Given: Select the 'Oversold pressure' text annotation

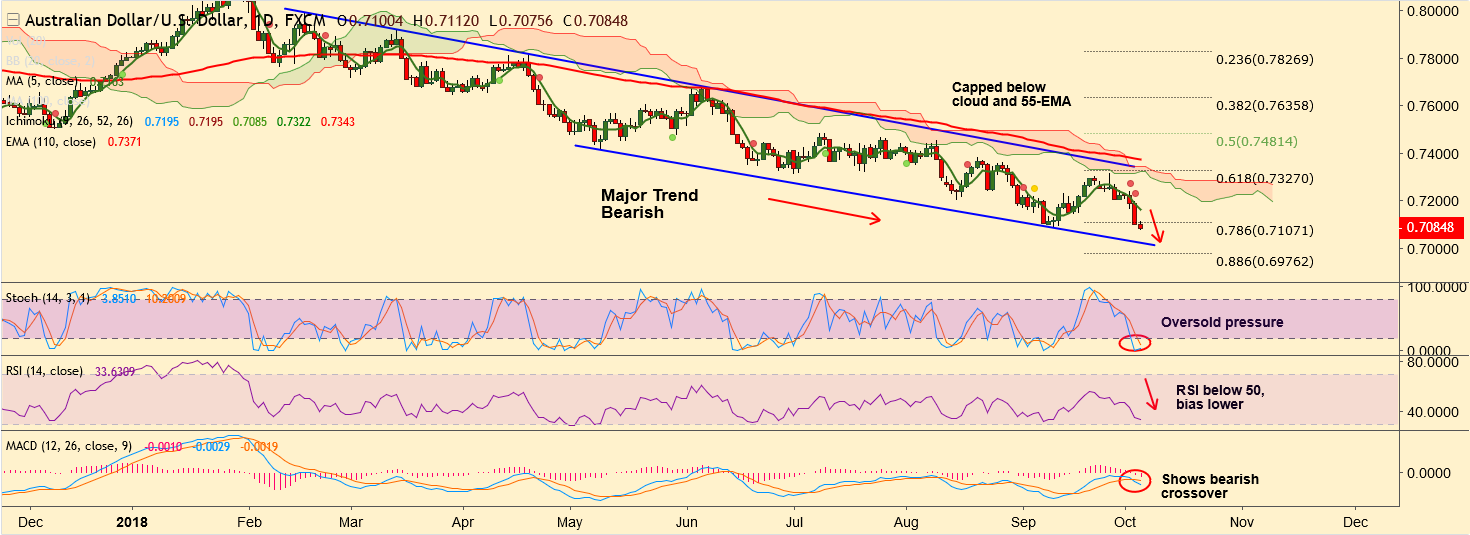Looking at the screenshot, I should coord(1221,323).
